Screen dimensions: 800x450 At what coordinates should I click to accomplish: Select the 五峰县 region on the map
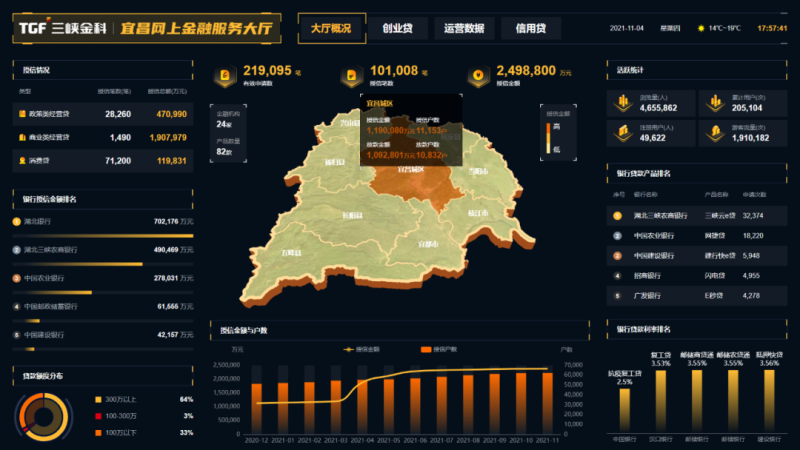(x=291, y=253)
